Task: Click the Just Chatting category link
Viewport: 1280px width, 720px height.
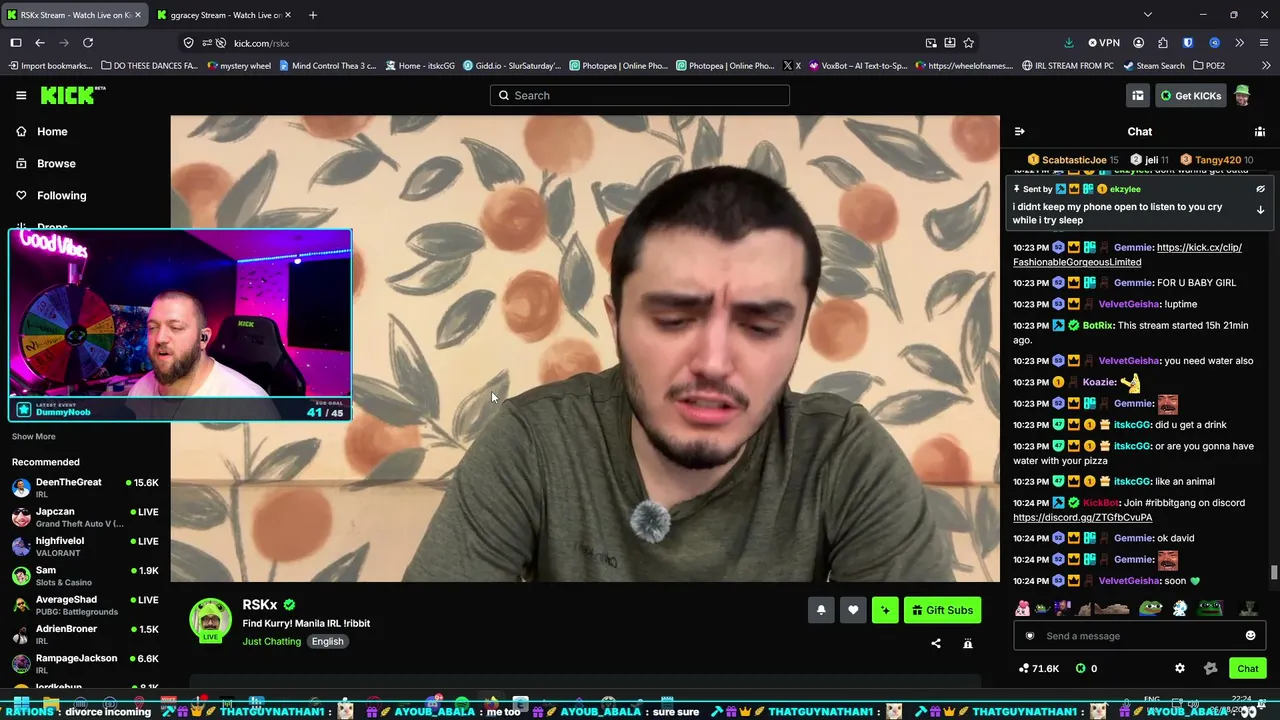Action: pyautogui.click(x=271, y=641)
